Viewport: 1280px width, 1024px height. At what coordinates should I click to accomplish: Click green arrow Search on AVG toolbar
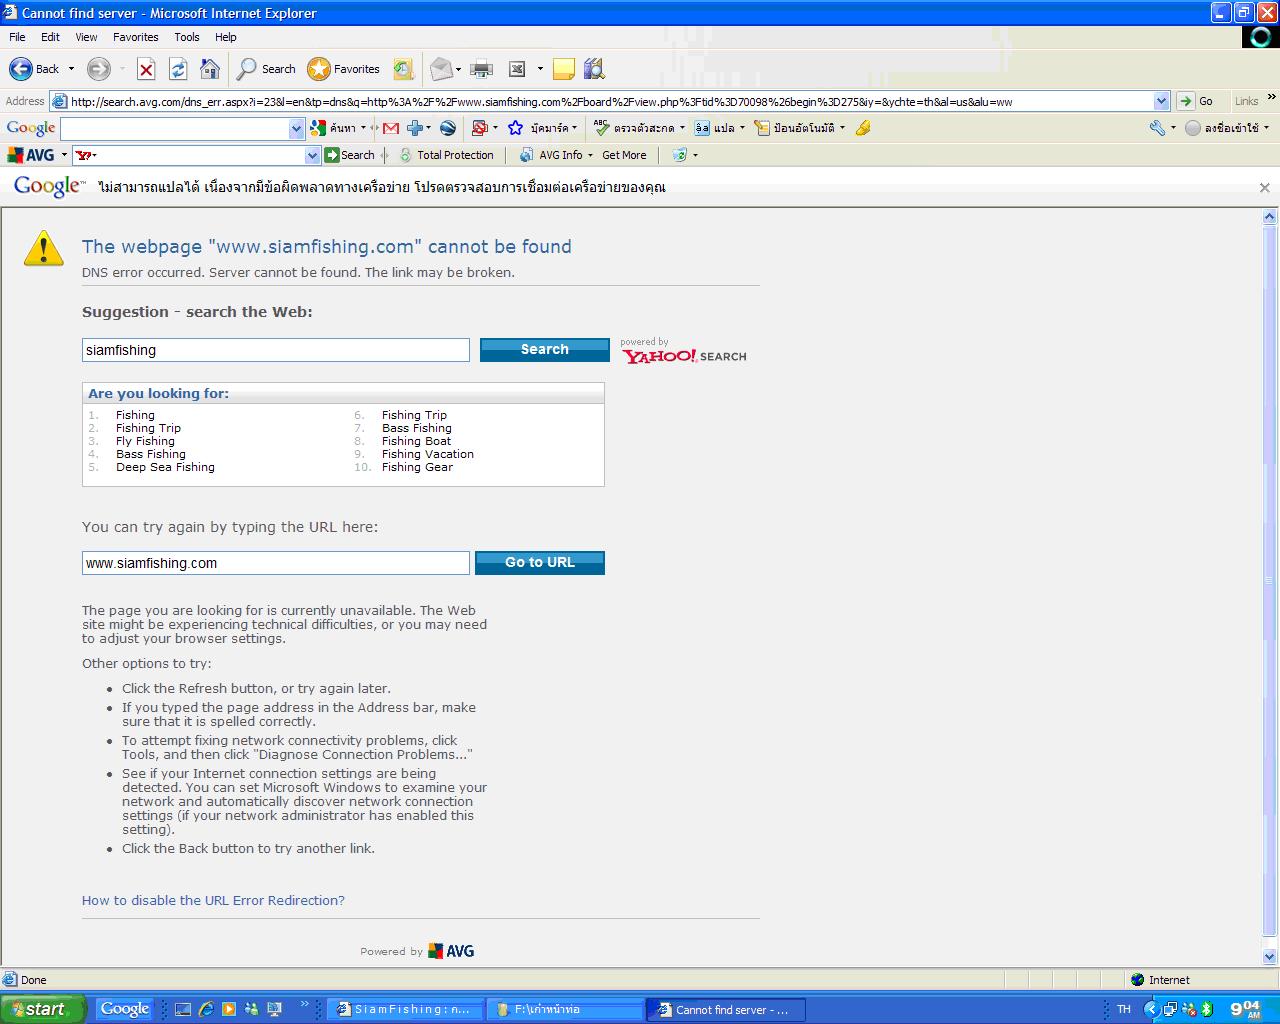click(x=350, y=155)
